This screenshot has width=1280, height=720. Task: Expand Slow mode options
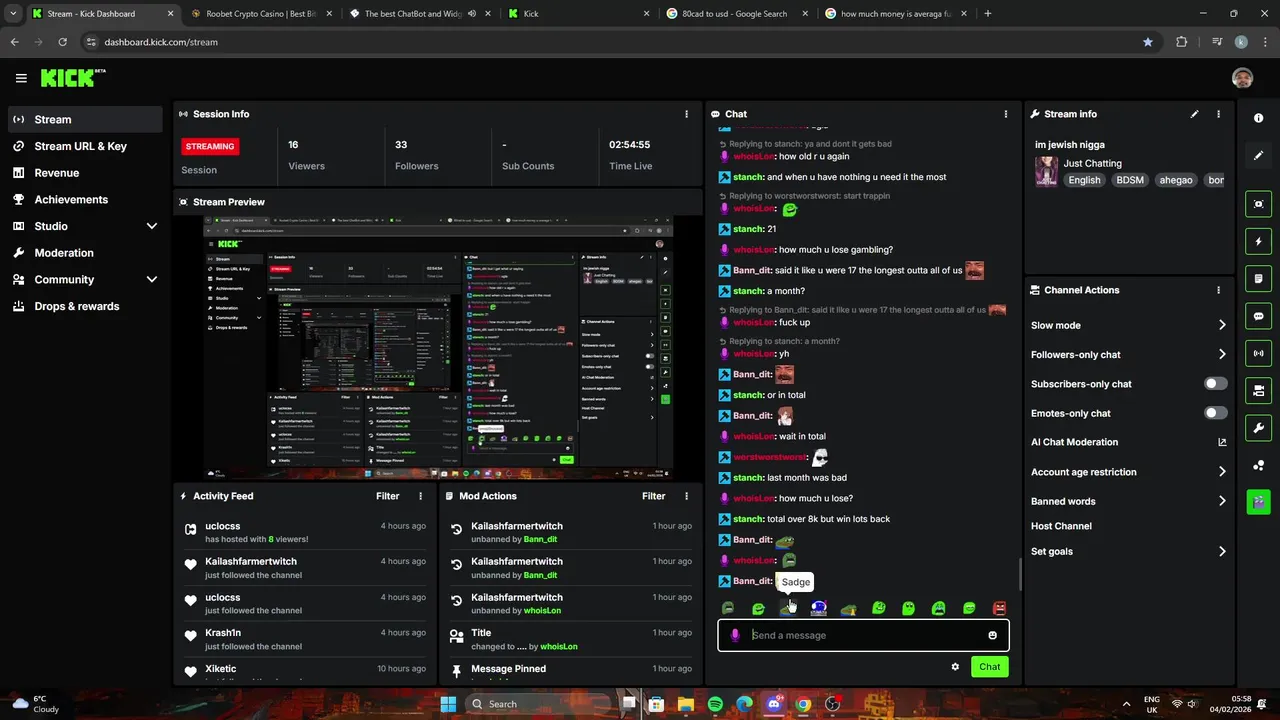(1222, 325)
